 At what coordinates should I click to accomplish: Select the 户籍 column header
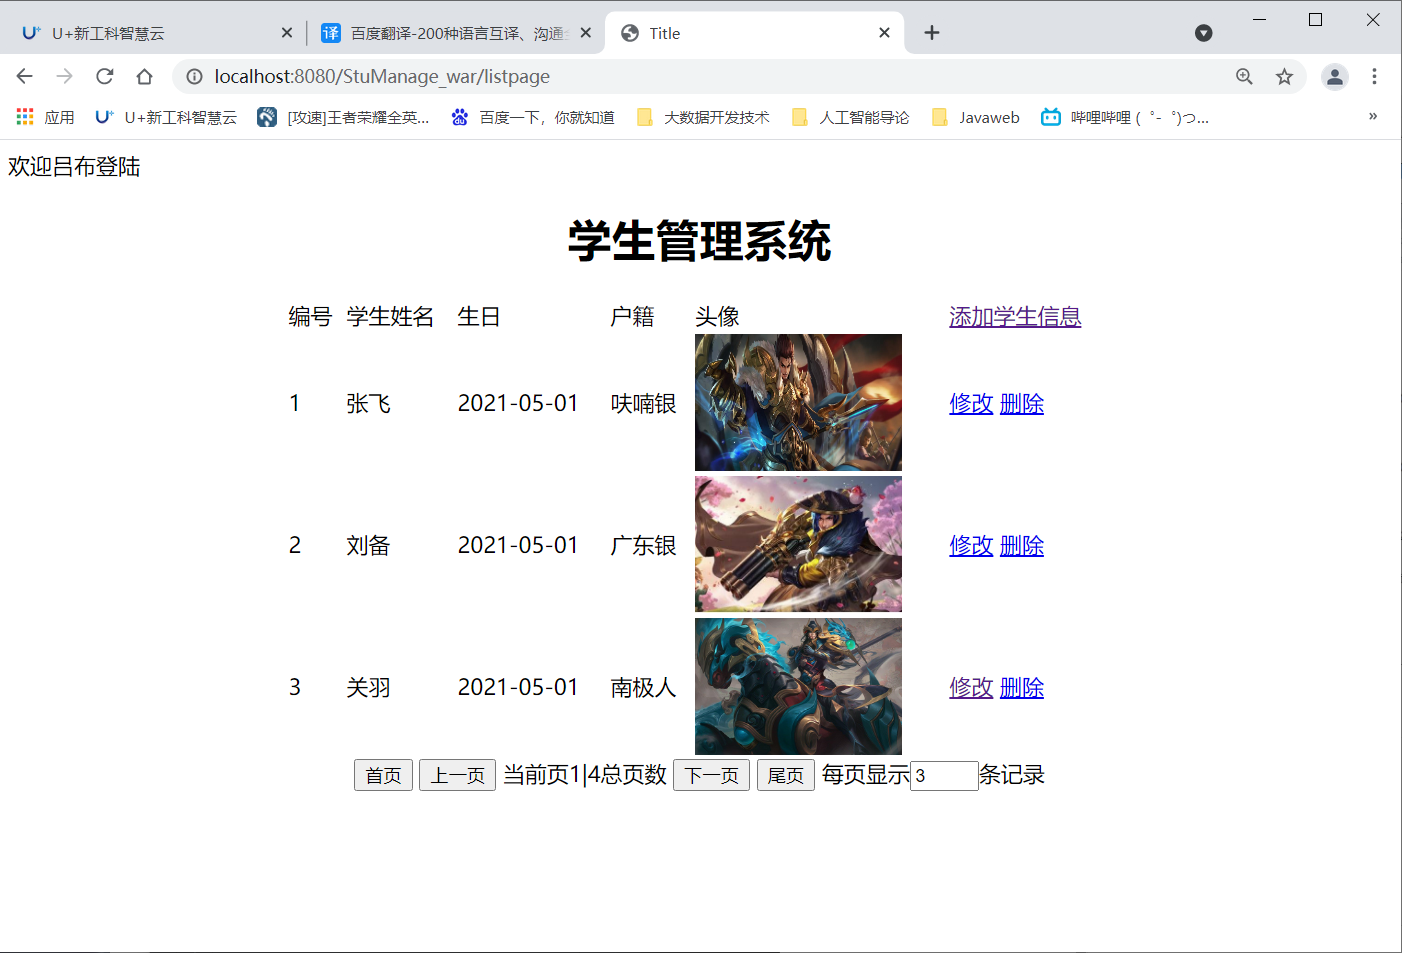tap(632, 317)
